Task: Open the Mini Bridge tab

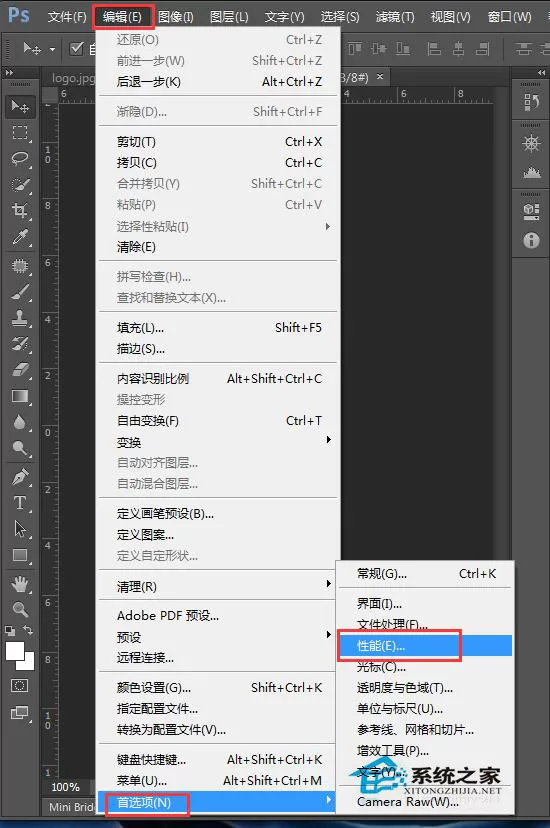Action: coord(72,807)
